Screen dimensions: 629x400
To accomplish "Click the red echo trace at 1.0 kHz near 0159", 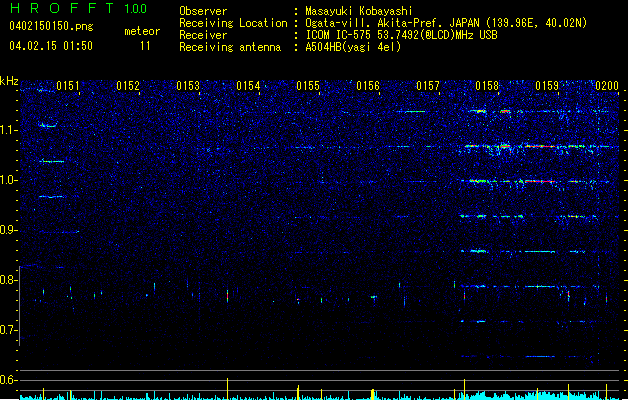I will pos(540,181).
